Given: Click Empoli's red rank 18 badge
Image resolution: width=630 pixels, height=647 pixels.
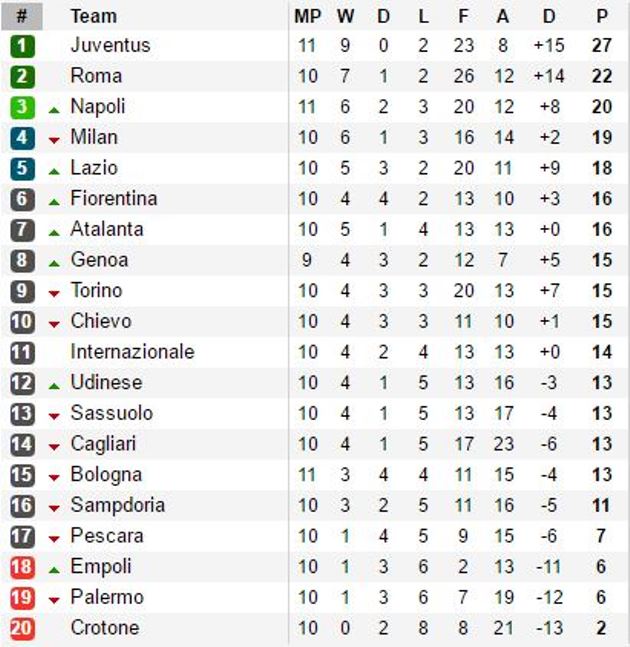Looking at the screenshot, I should tap(22, 567).
